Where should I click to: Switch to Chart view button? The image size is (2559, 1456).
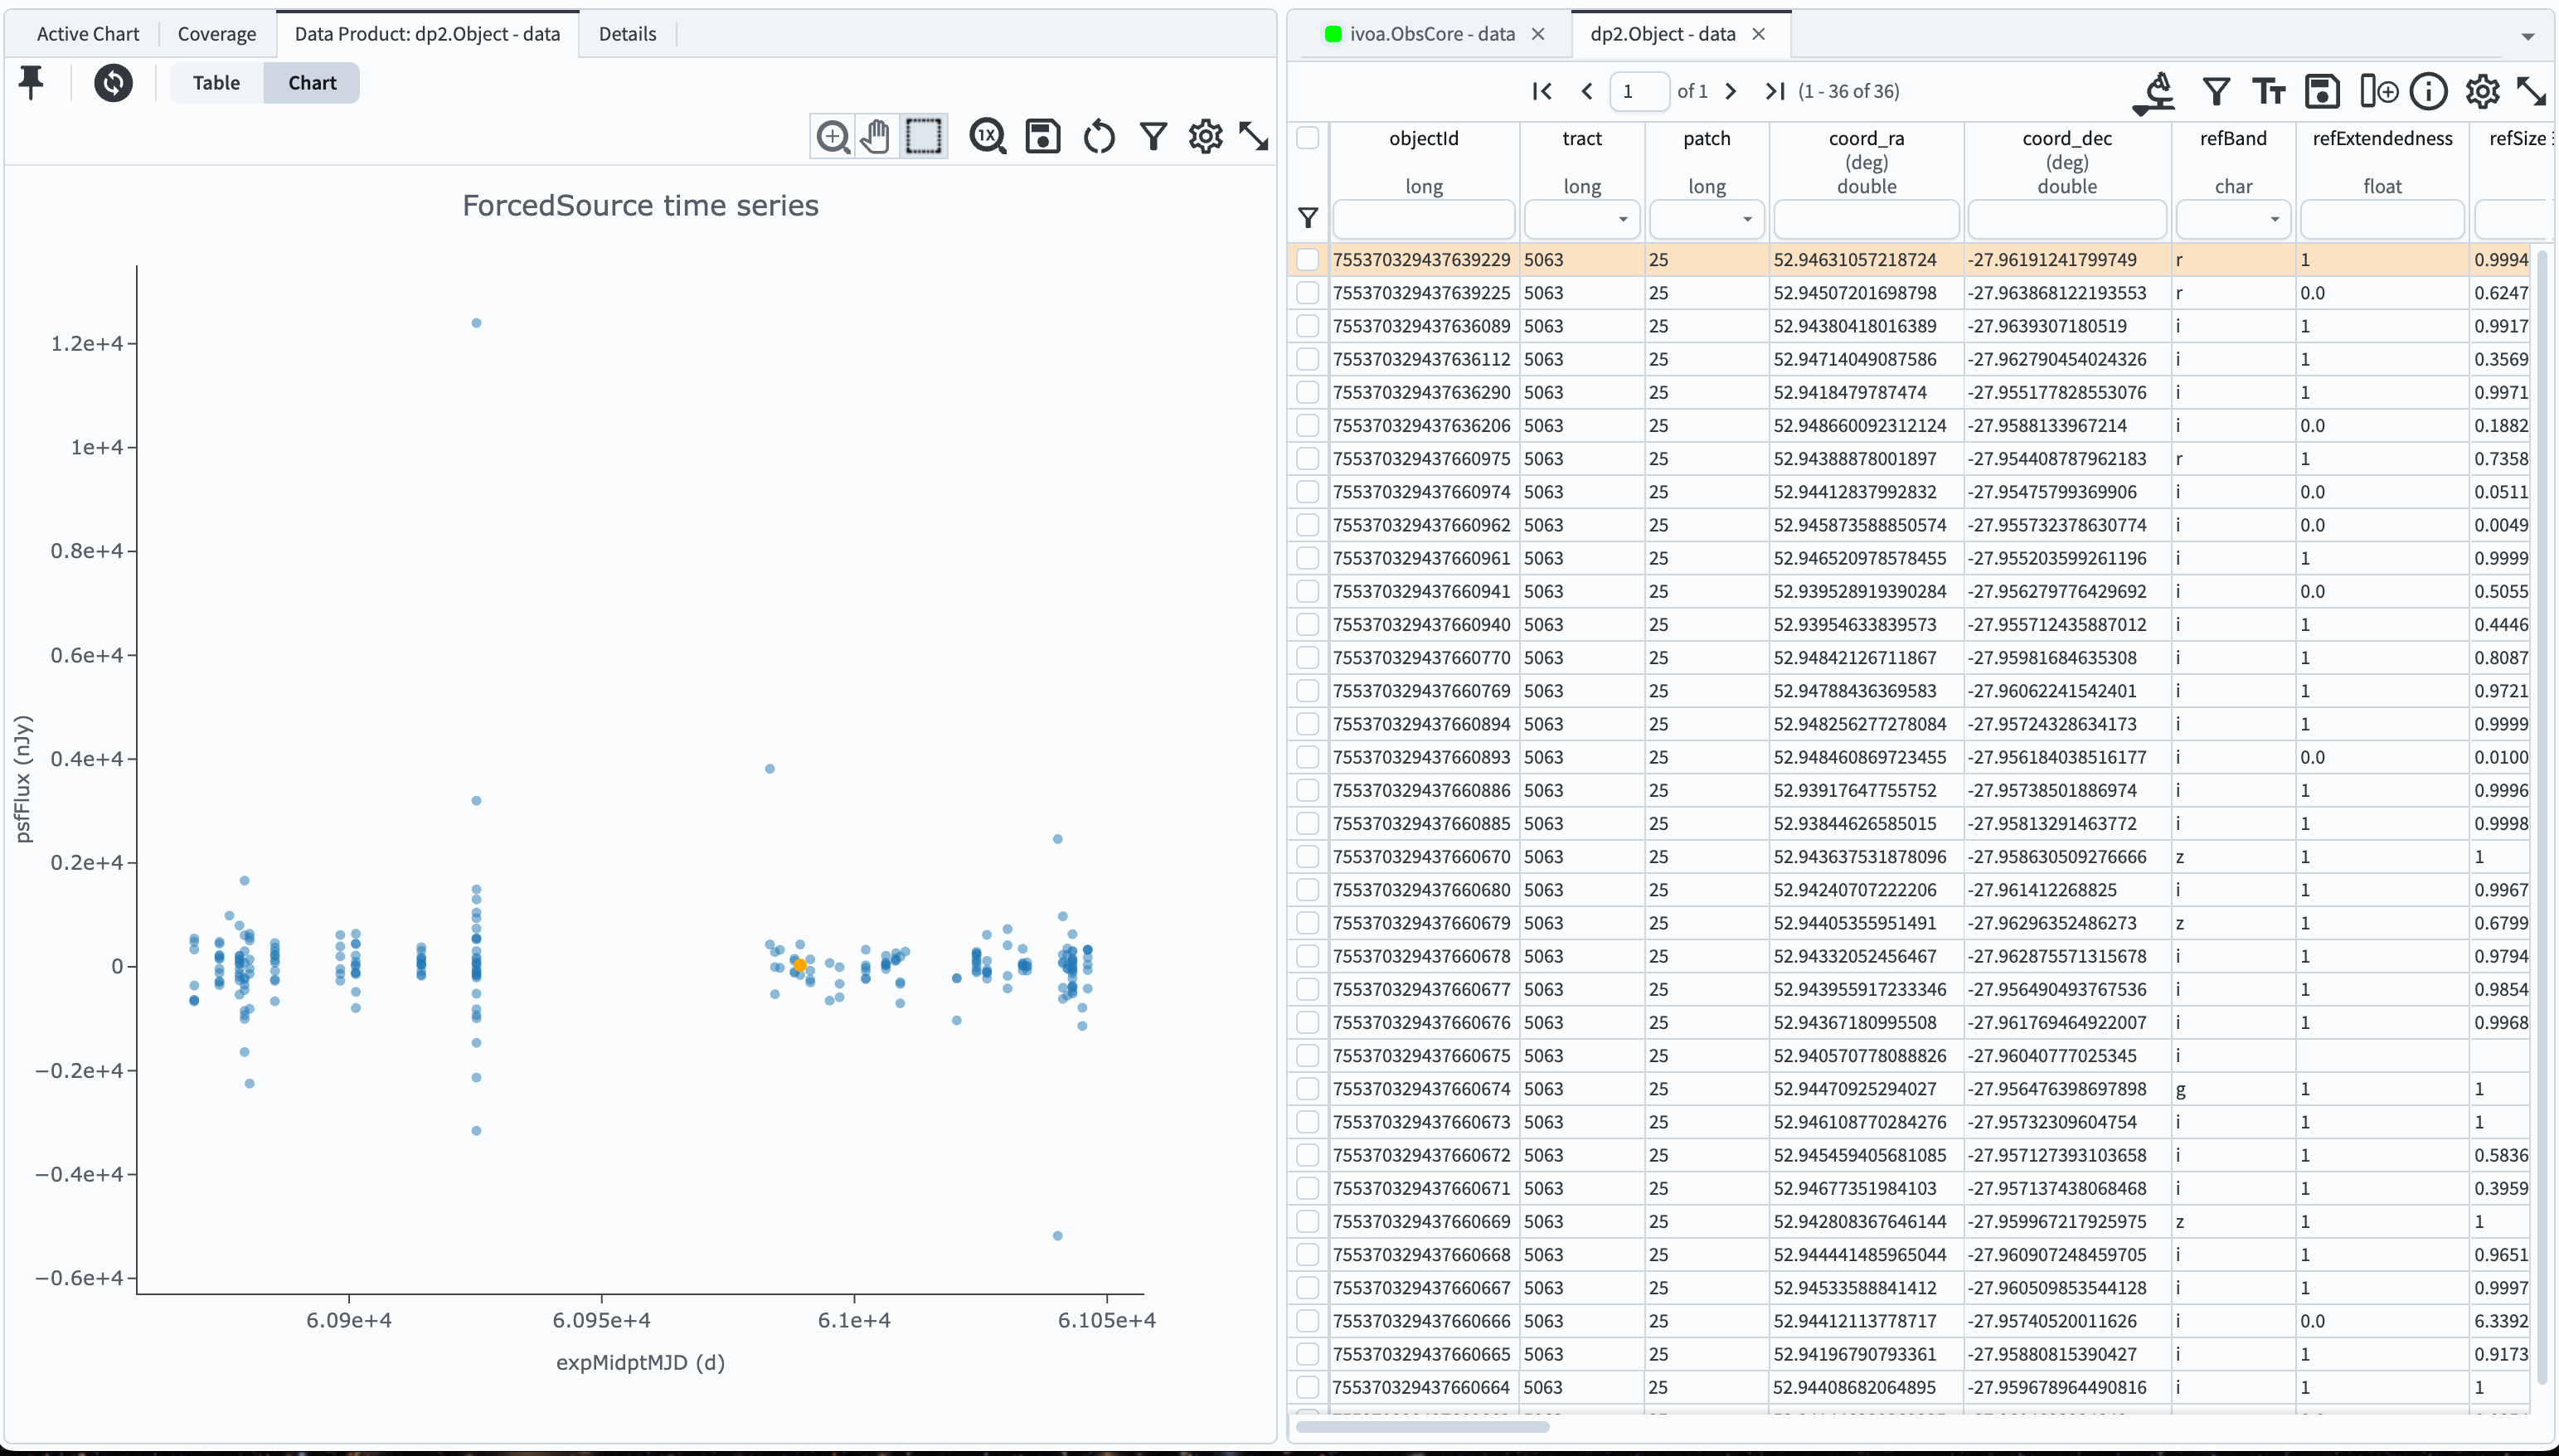[312, 82]
